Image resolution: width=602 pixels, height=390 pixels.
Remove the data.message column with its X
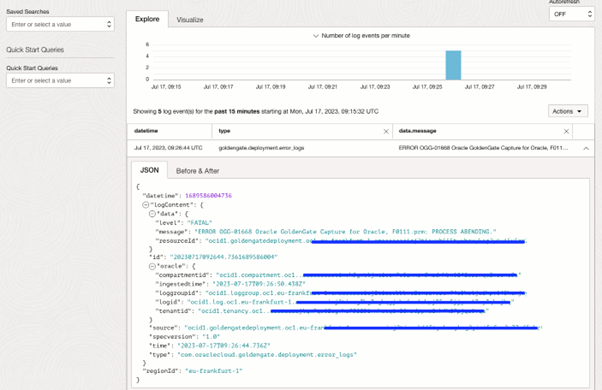coord(566,131)
